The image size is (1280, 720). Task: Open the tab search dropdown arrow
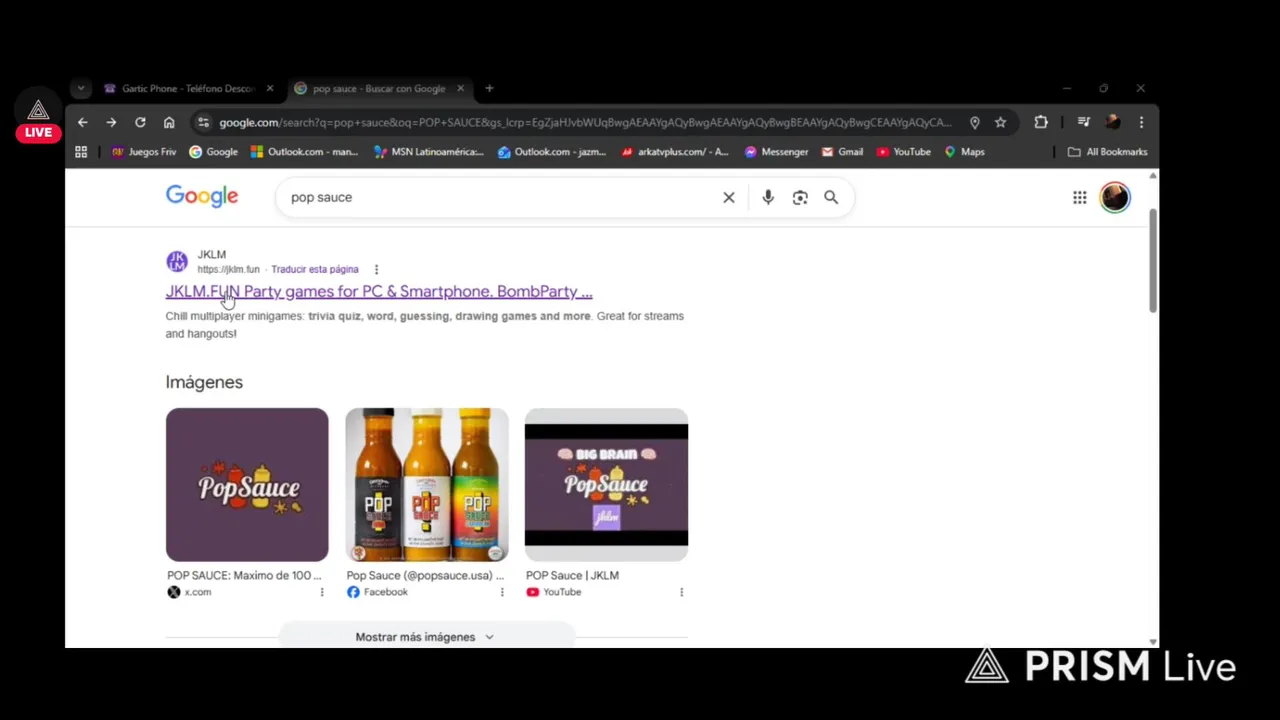pyautogui.click(x=81, y=88)
